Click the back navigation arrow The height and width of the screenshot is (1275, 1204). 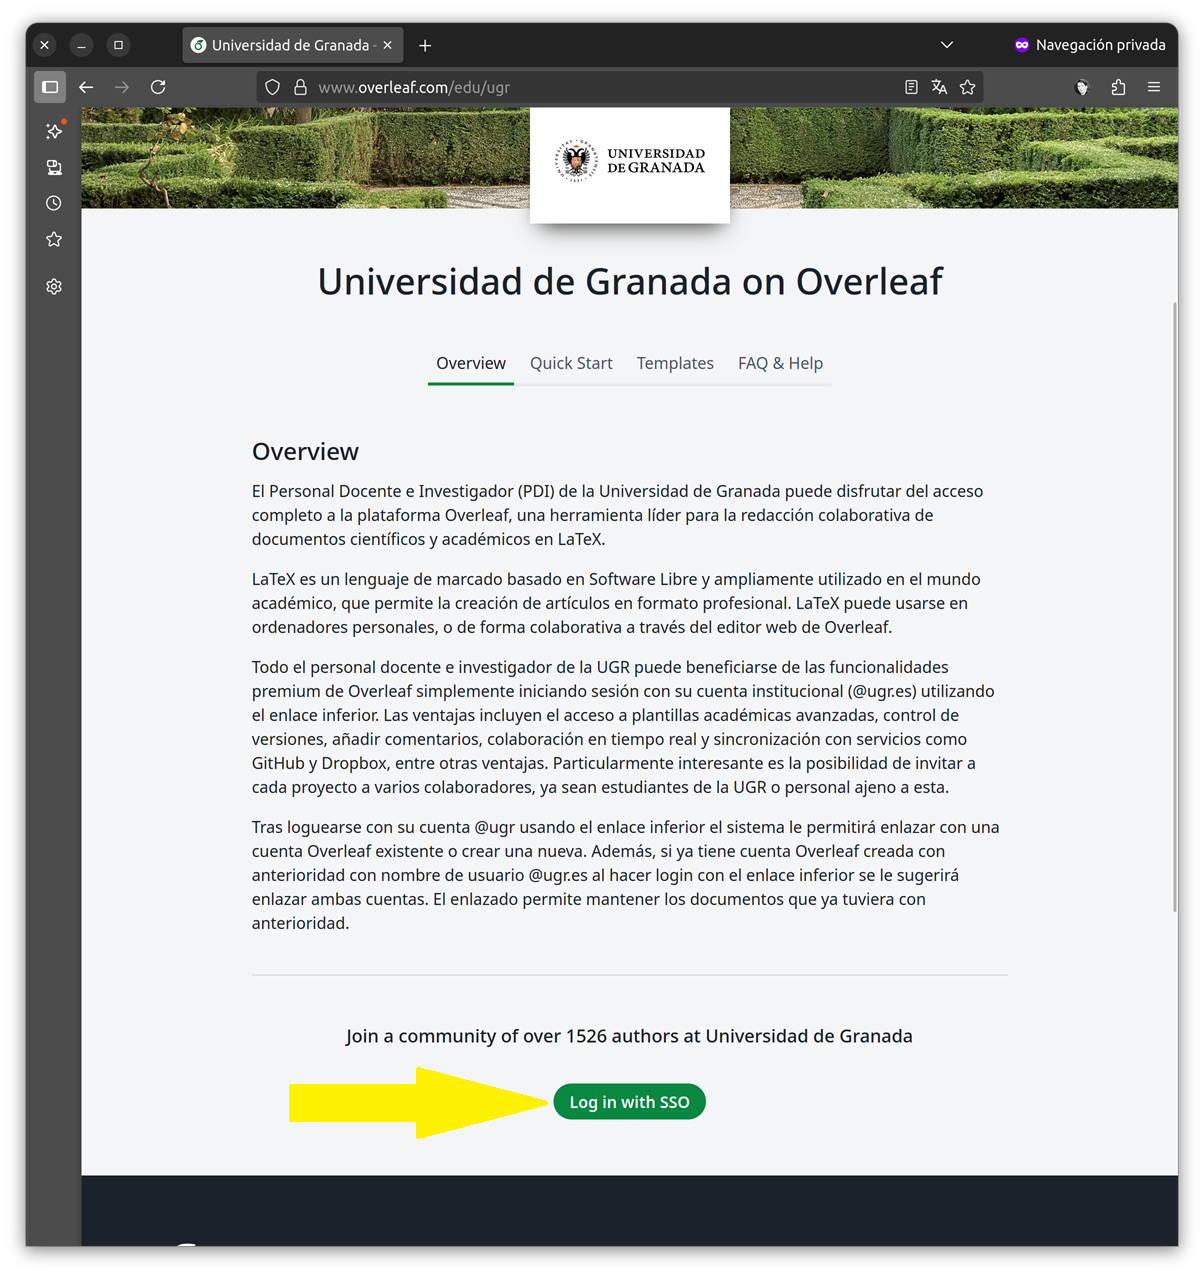click(86, 87)
